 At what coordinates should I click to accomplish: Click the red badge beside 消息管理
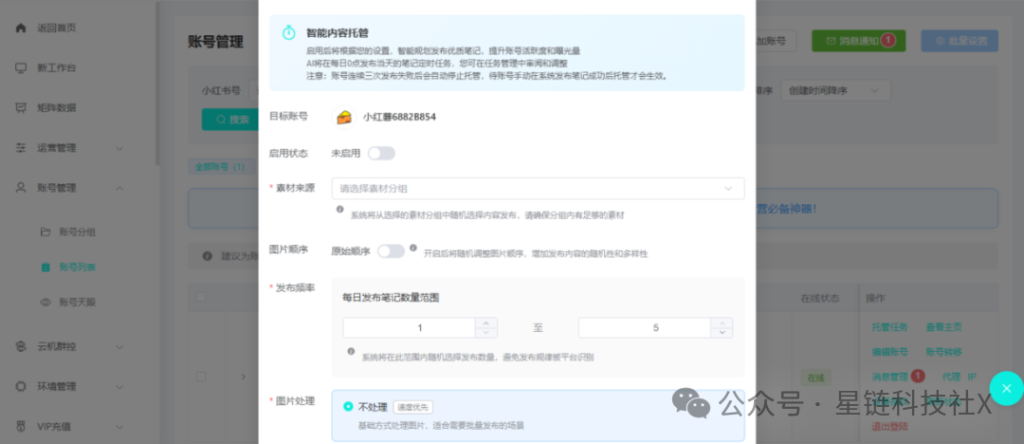(918, 376)
